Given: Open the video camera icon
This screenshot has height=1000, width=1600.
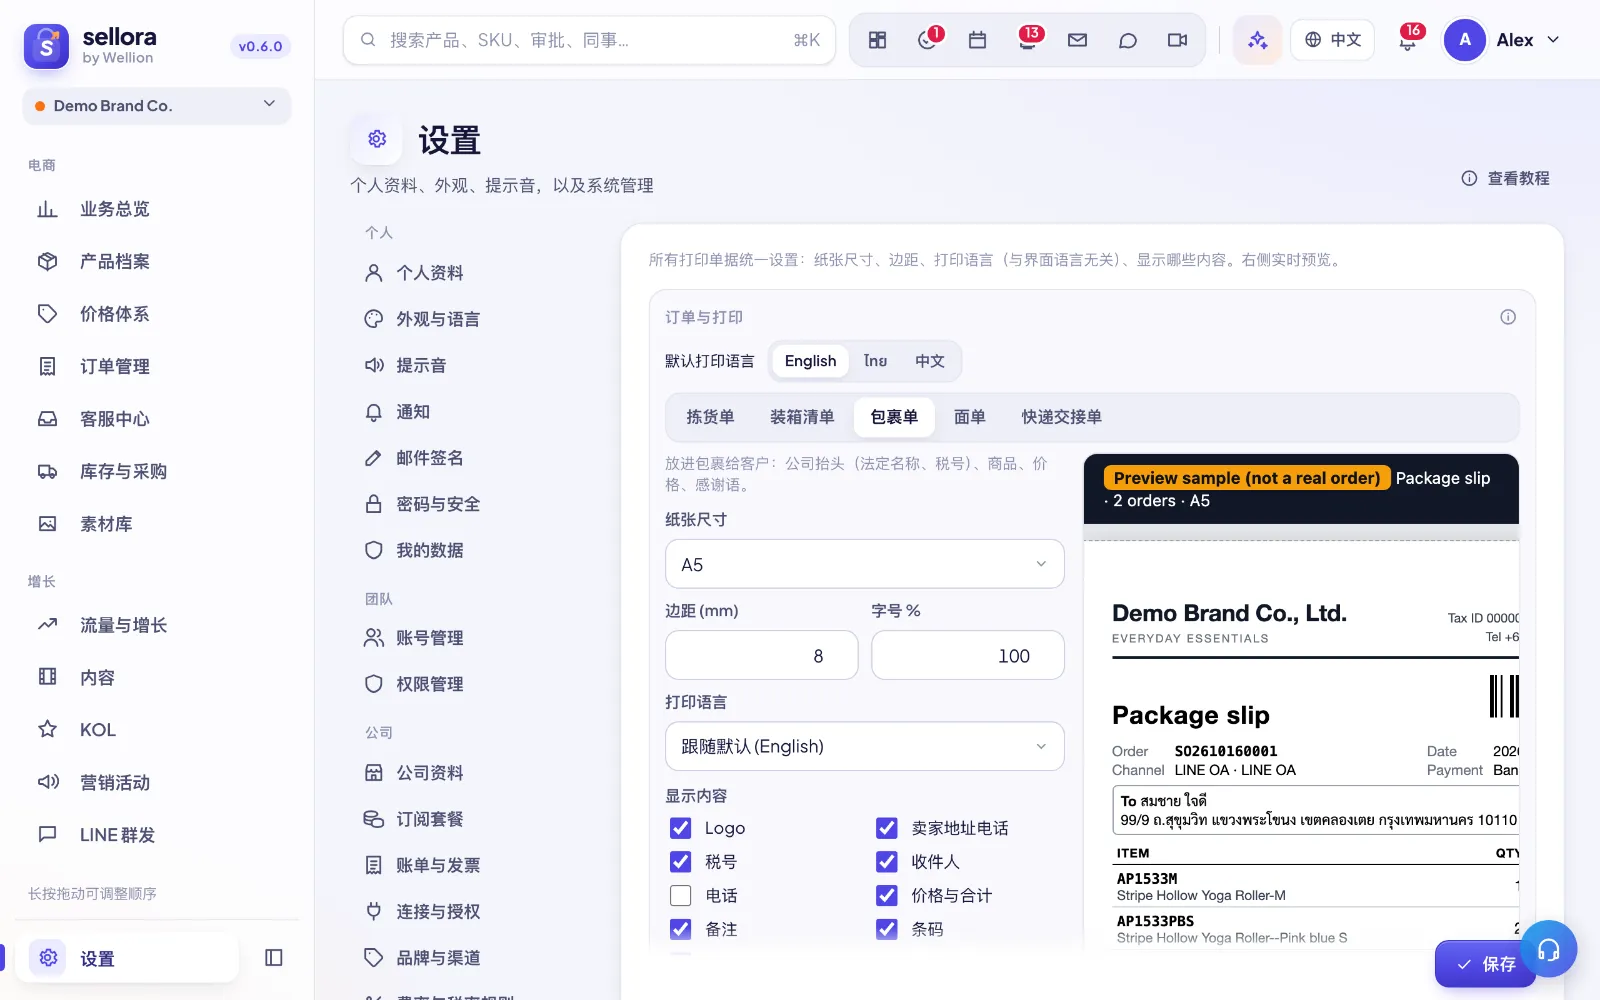Looking at the screenshot, I should coord(1177,40).
